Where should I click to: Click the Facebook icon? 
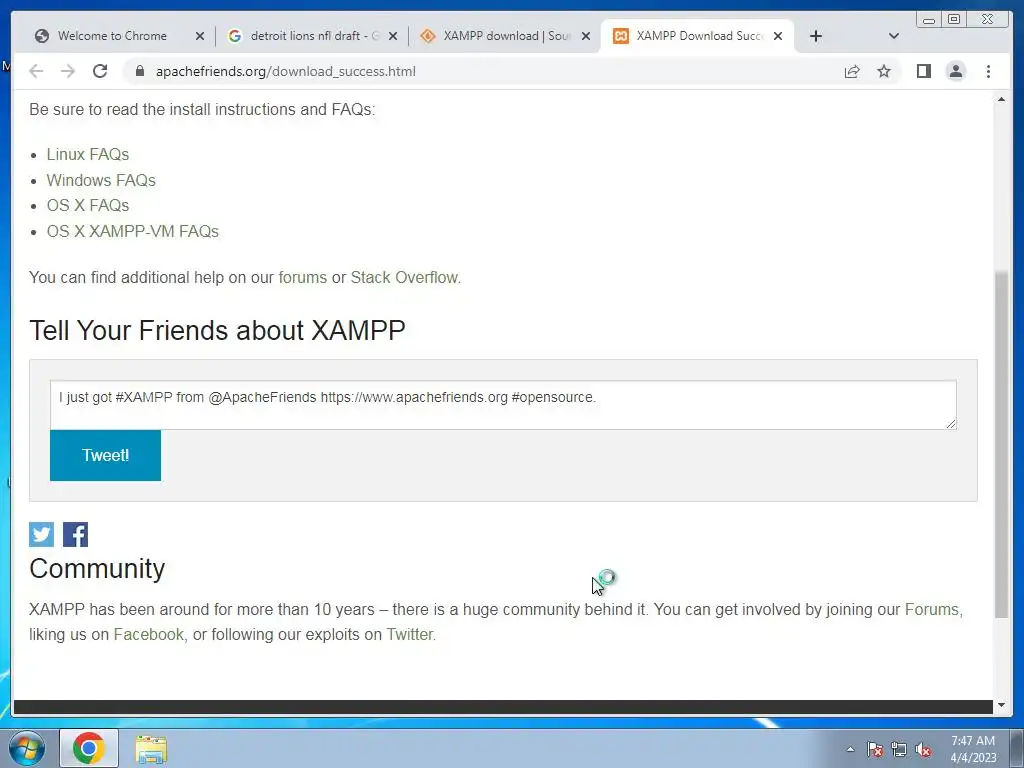pos(75,534)
